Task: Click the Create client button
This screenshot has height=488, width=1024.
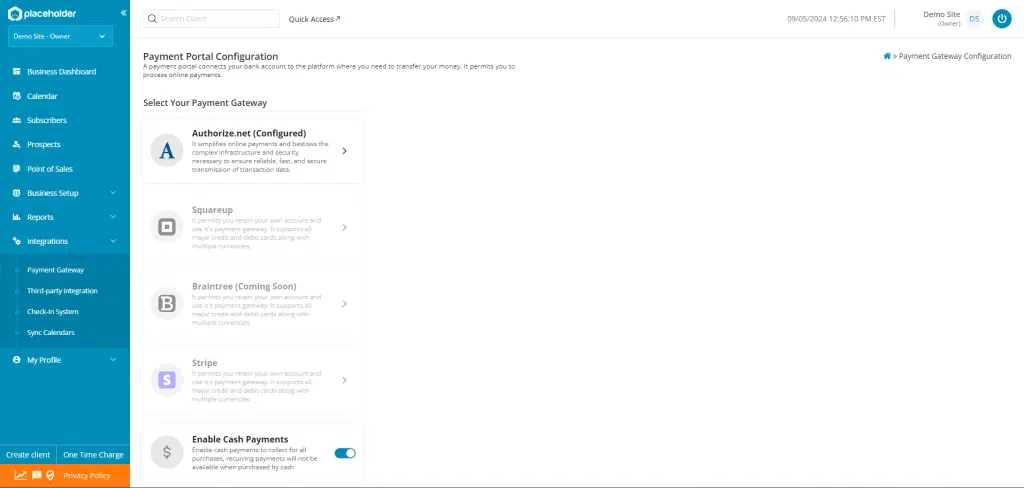Action: coord(28,455)
